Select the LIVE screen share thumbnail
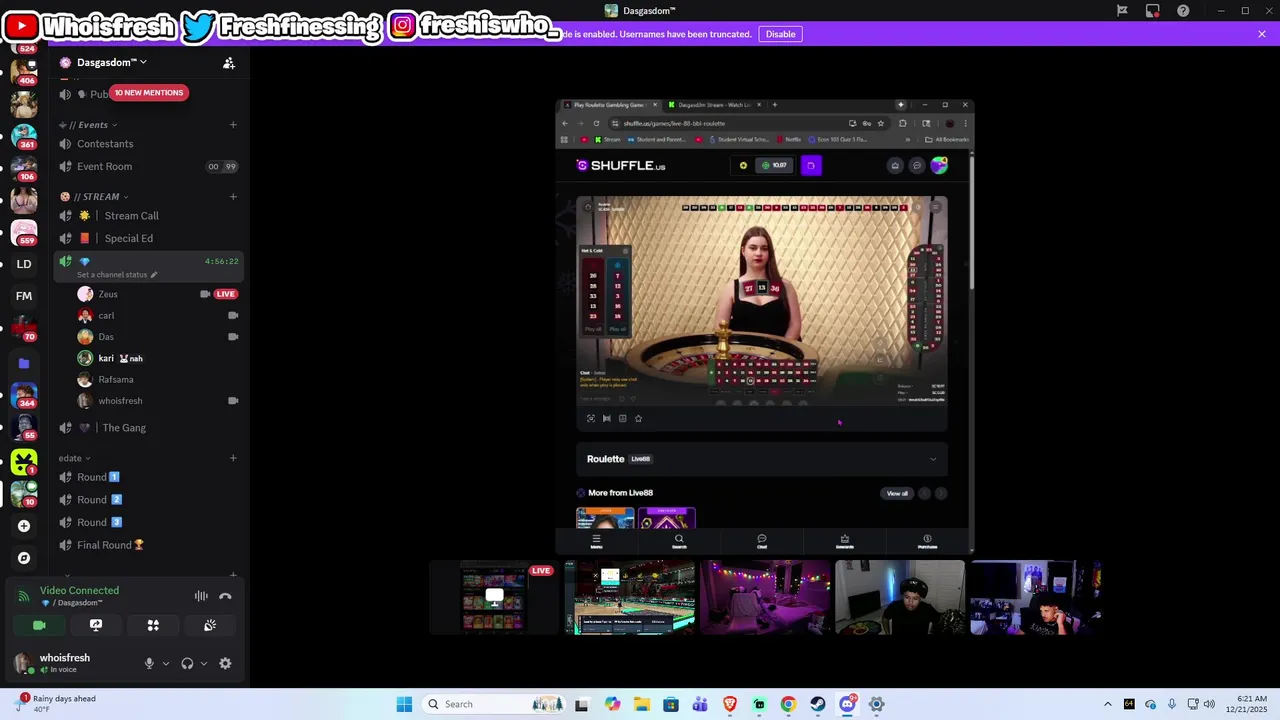The width and height of the screenshot is (1280, 720). click(494, 597)
